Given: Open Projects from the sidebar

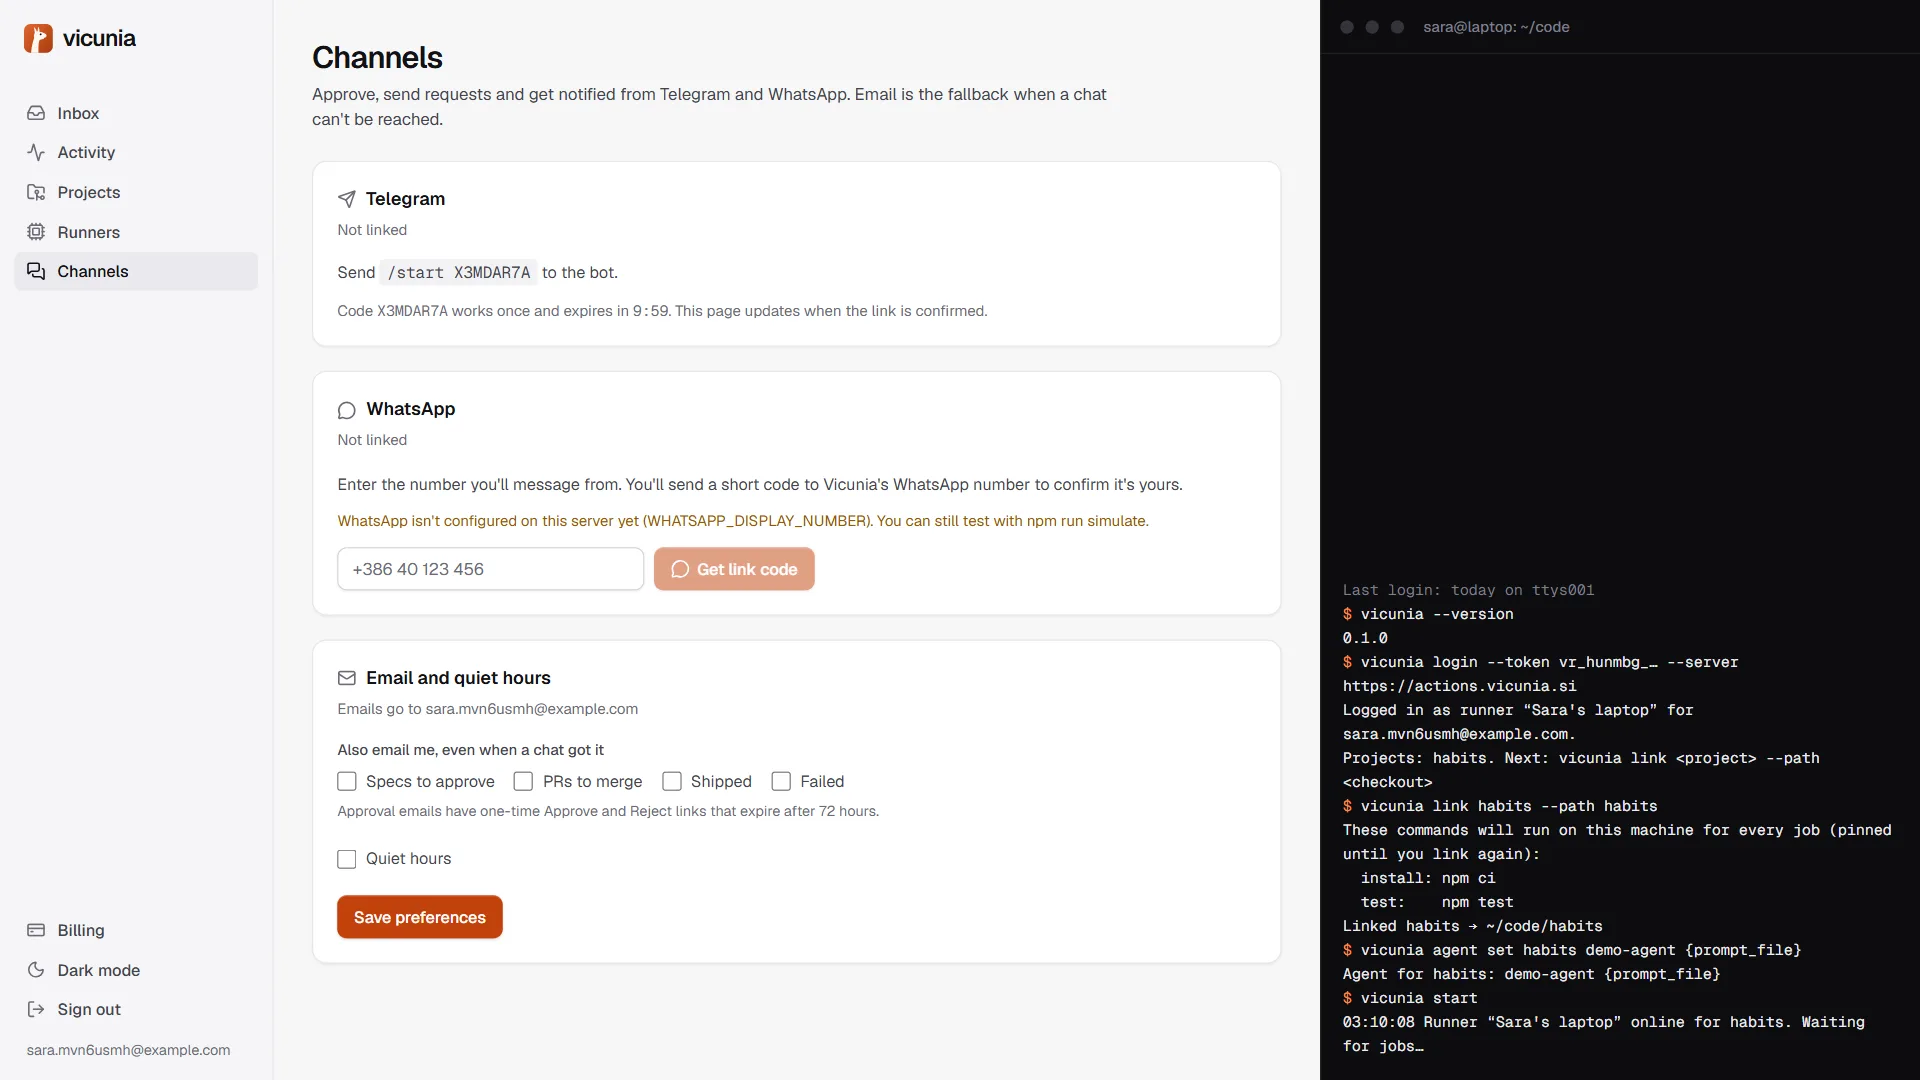Looking at the screenshot, I should 136,192.
